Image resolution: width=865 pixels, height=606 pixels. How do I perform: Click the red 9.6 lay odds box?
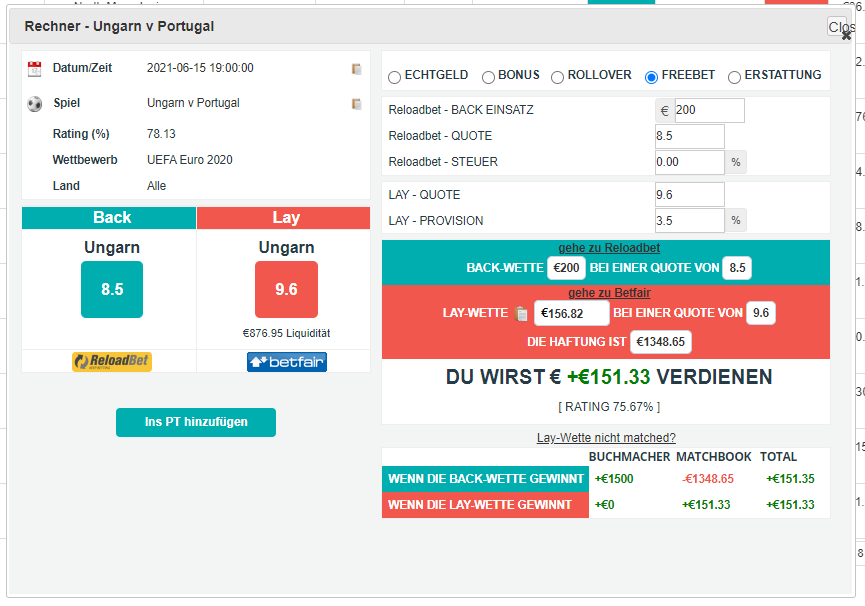pyautogui.click(x=286, y=289)
